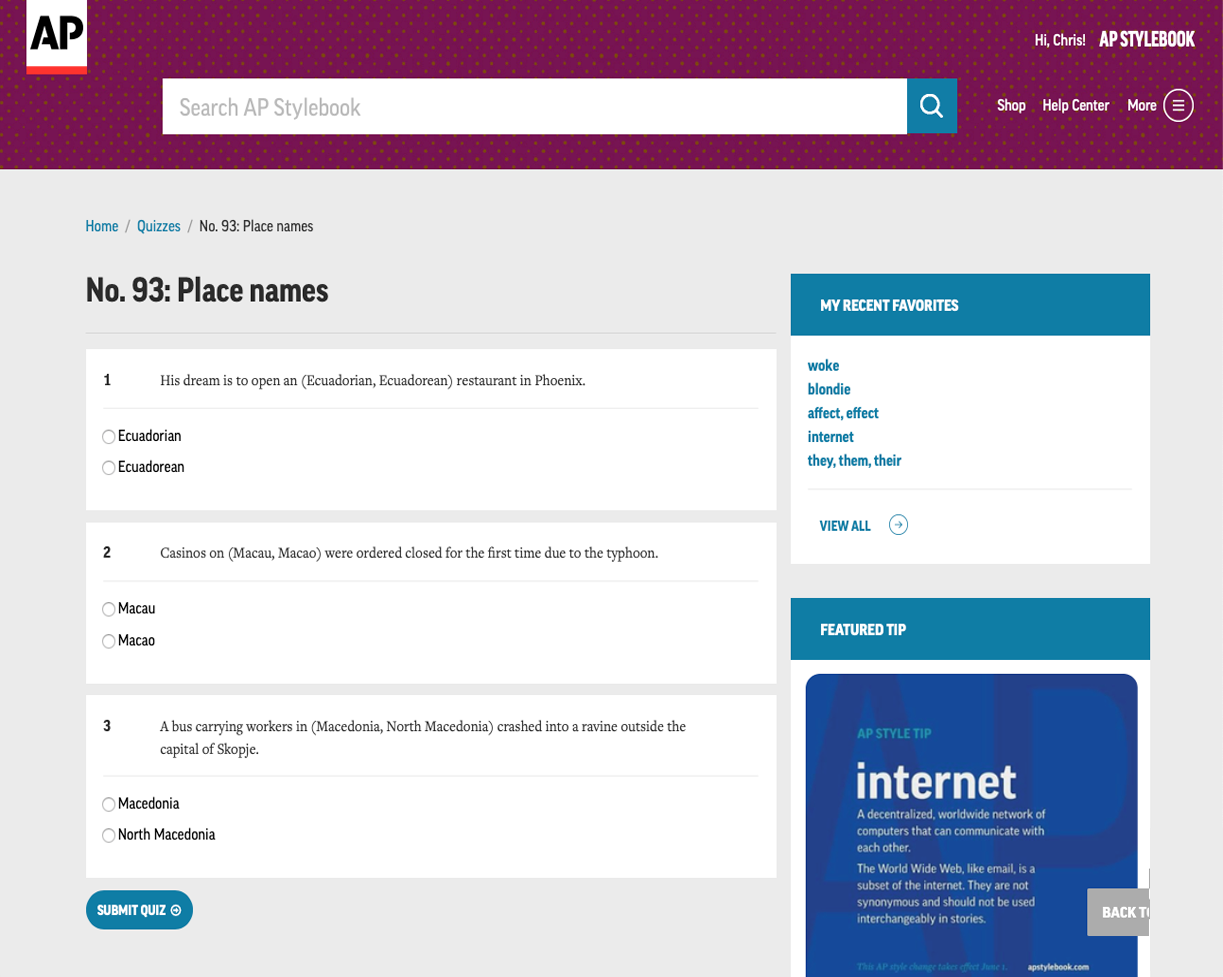Click View All favorites link
This screenshot has width=1223, height=977.
click(x=845, y=526)
